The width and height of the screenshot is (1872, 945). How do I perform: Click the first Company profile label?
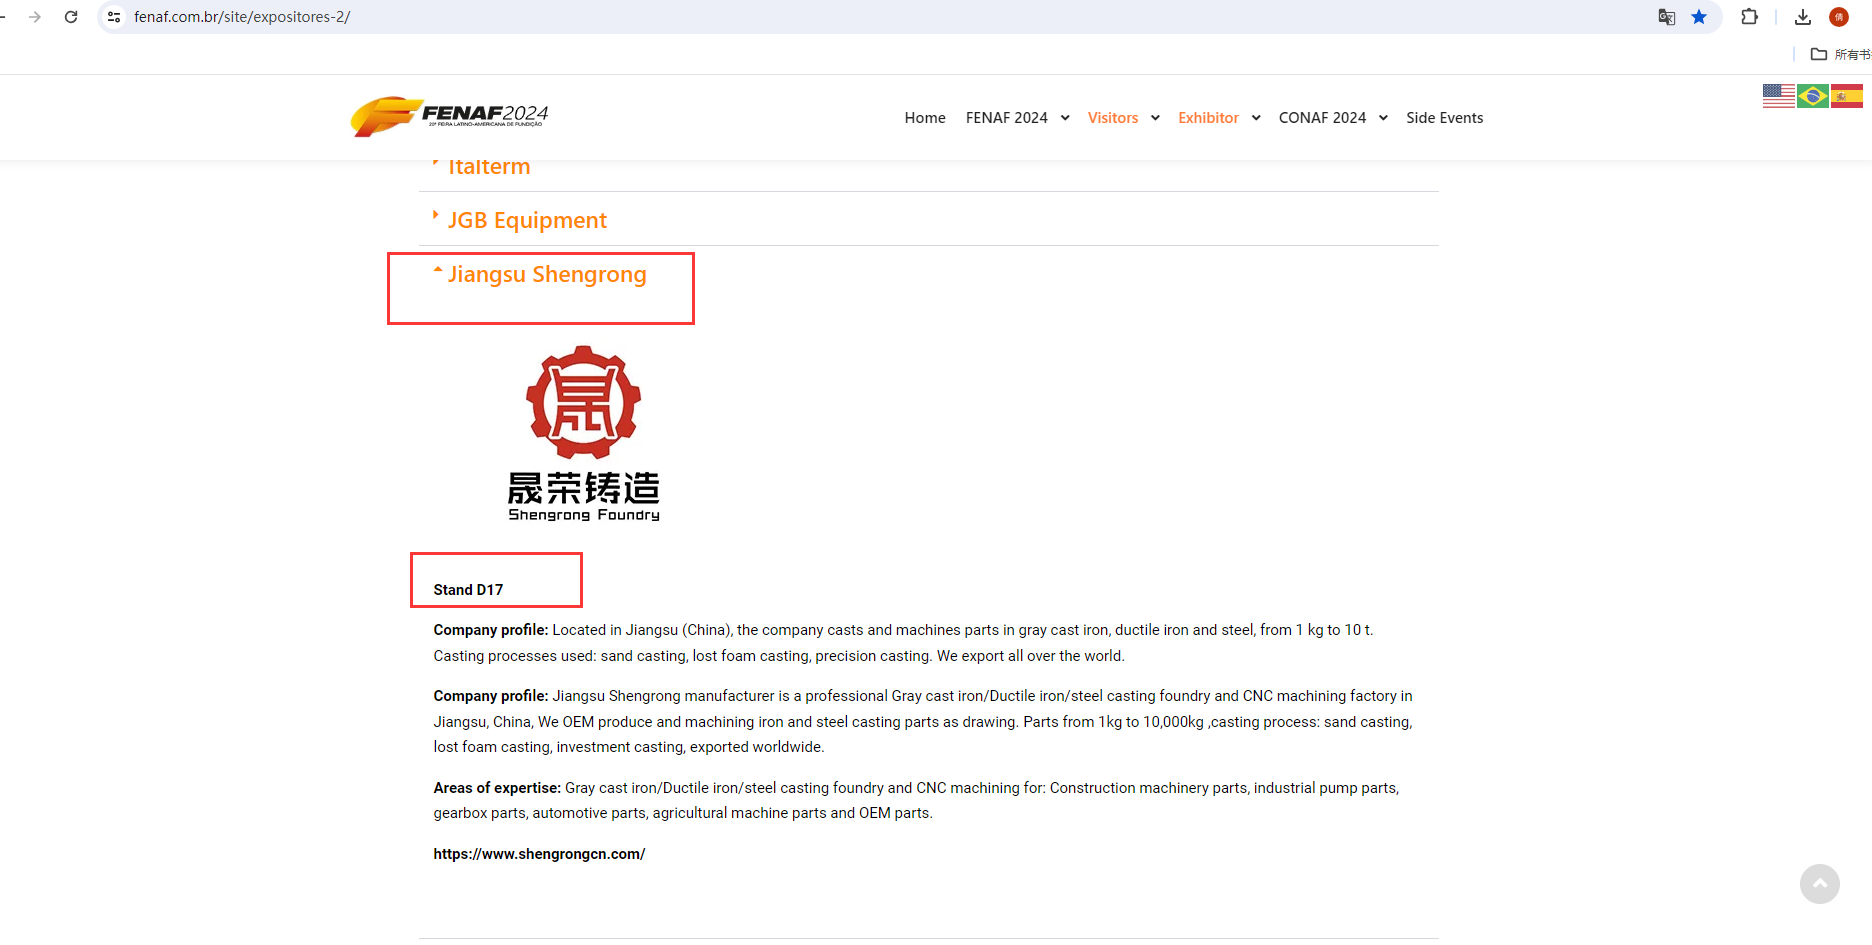tap(490, 630)
